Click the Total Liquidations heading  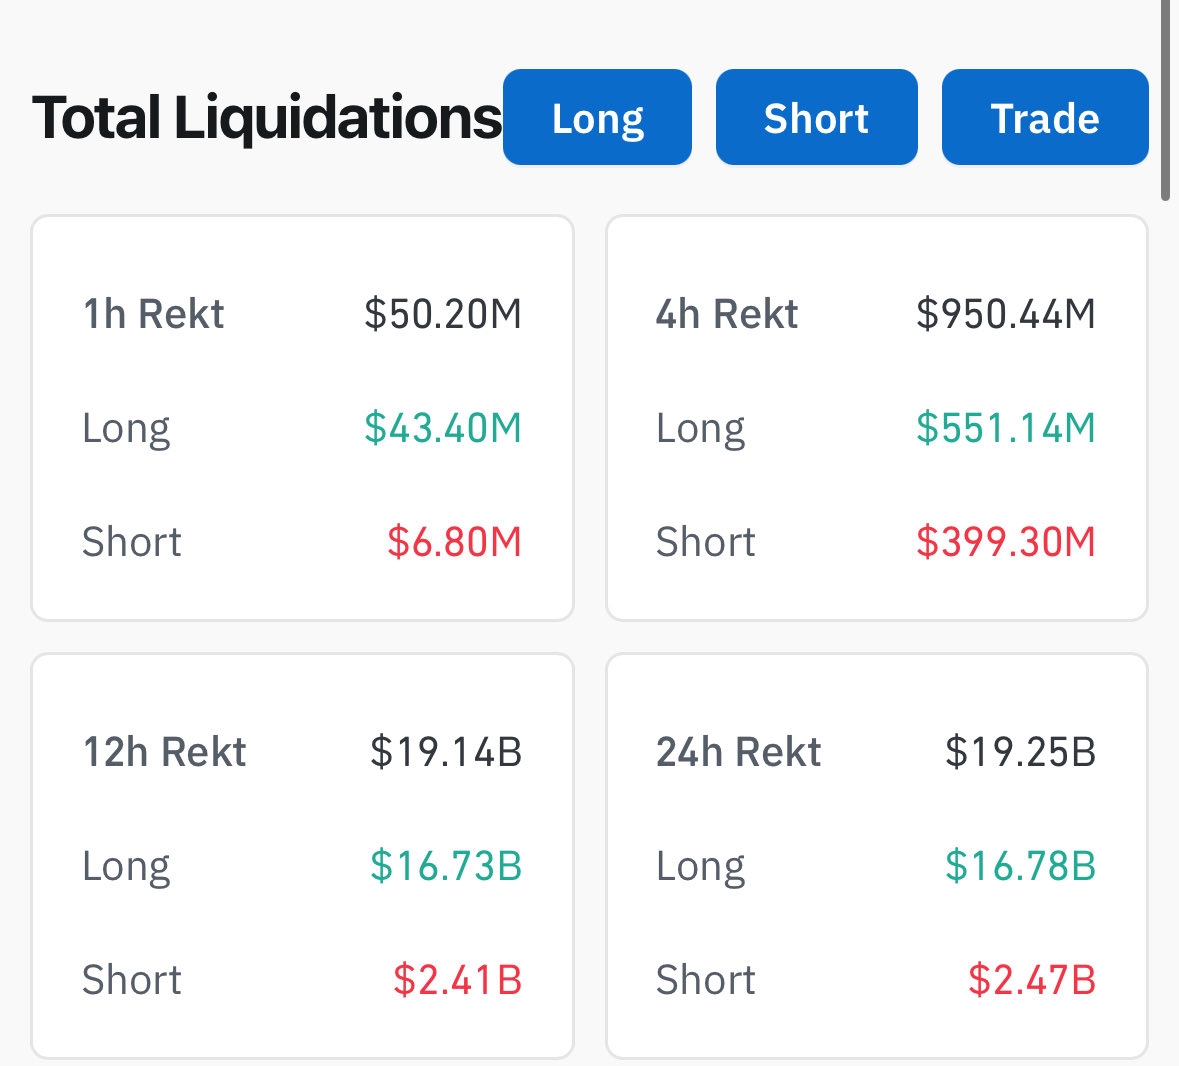267,117
